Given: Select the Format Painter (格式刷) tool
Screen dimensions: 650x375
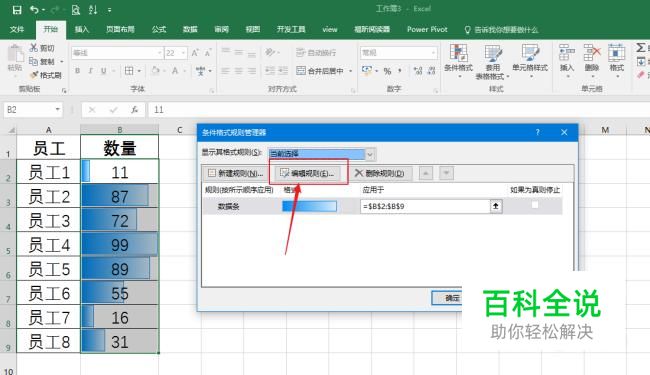Looking at the screenshot, I should coord(46,75).
